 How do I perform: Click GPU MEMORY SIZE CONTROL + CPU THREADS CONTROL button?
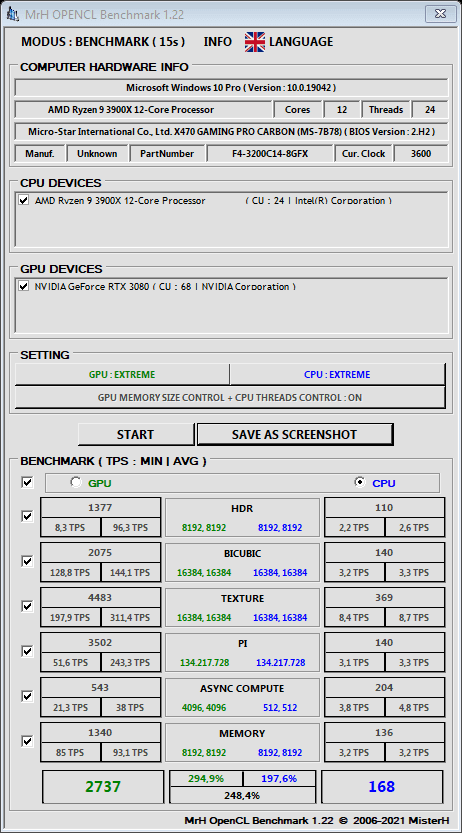230,397
